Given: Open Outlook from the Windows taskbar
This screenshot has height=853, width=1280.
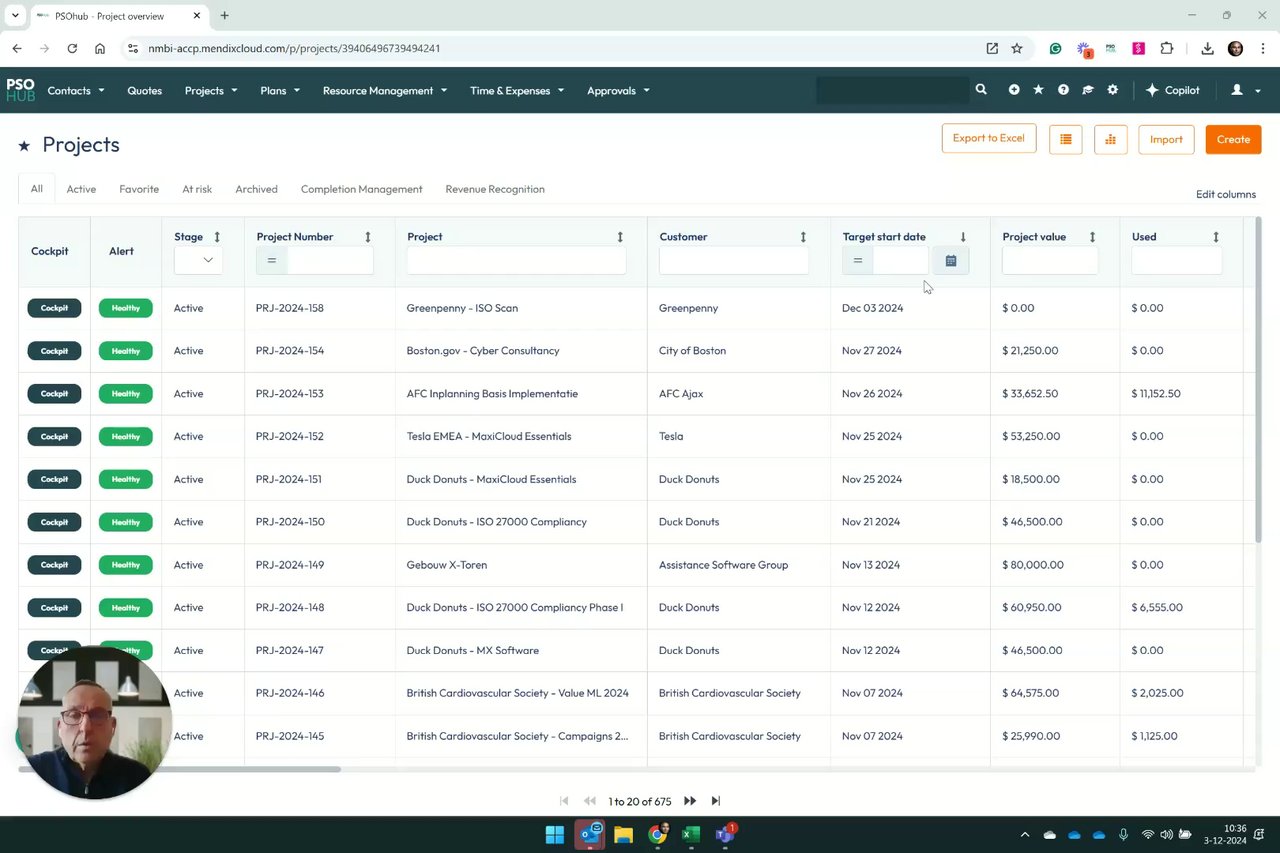Looking at the screenshot, I should pos(589,834).
